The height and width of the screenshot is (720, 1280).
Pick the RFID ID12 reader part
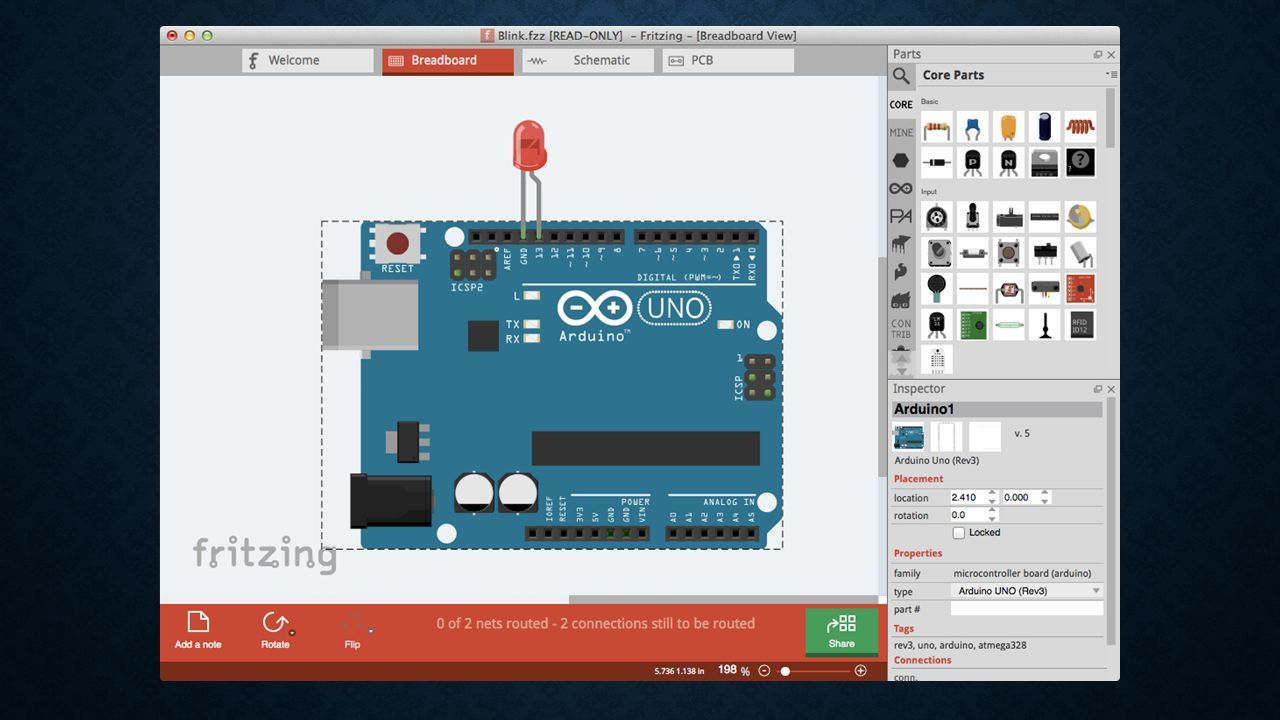click(x=1081, y=324)
